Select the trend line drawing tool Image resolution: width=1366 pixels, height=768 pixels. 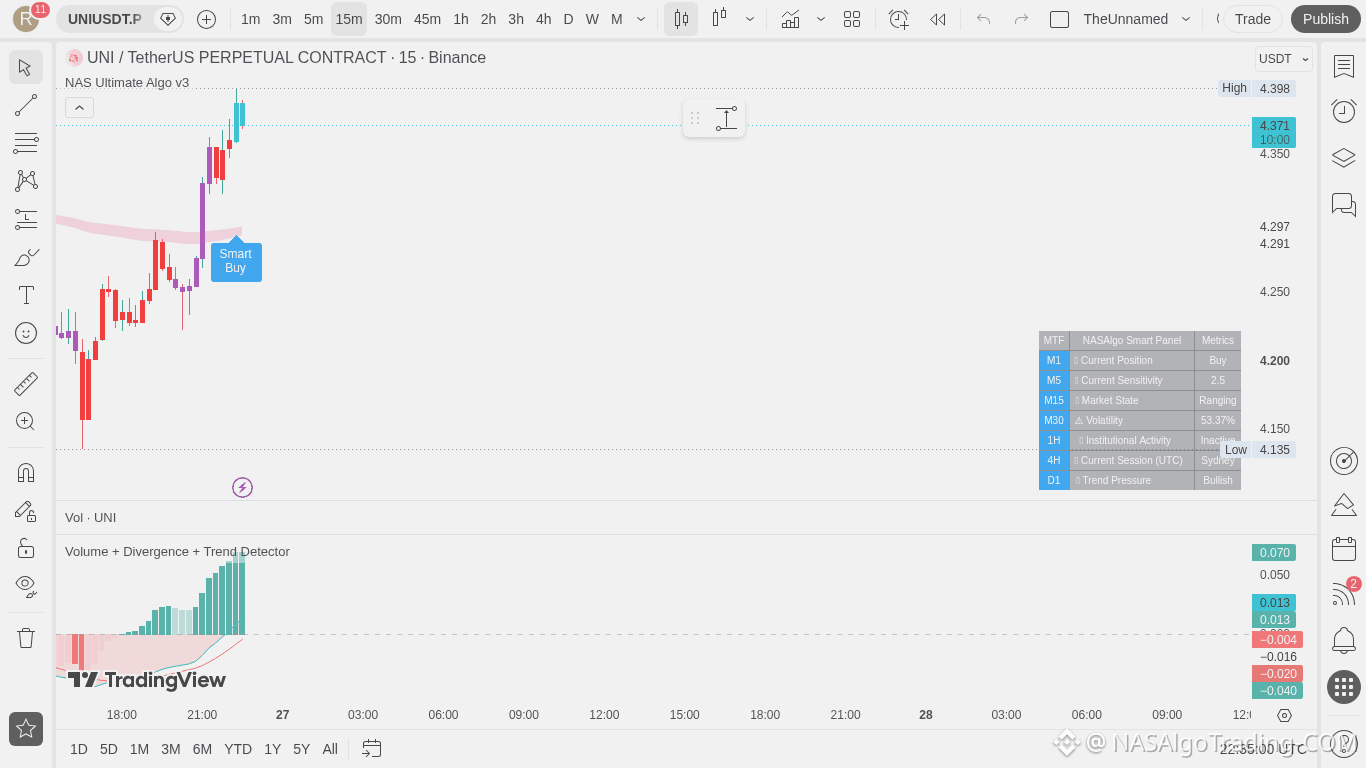[x=26, y=105]
